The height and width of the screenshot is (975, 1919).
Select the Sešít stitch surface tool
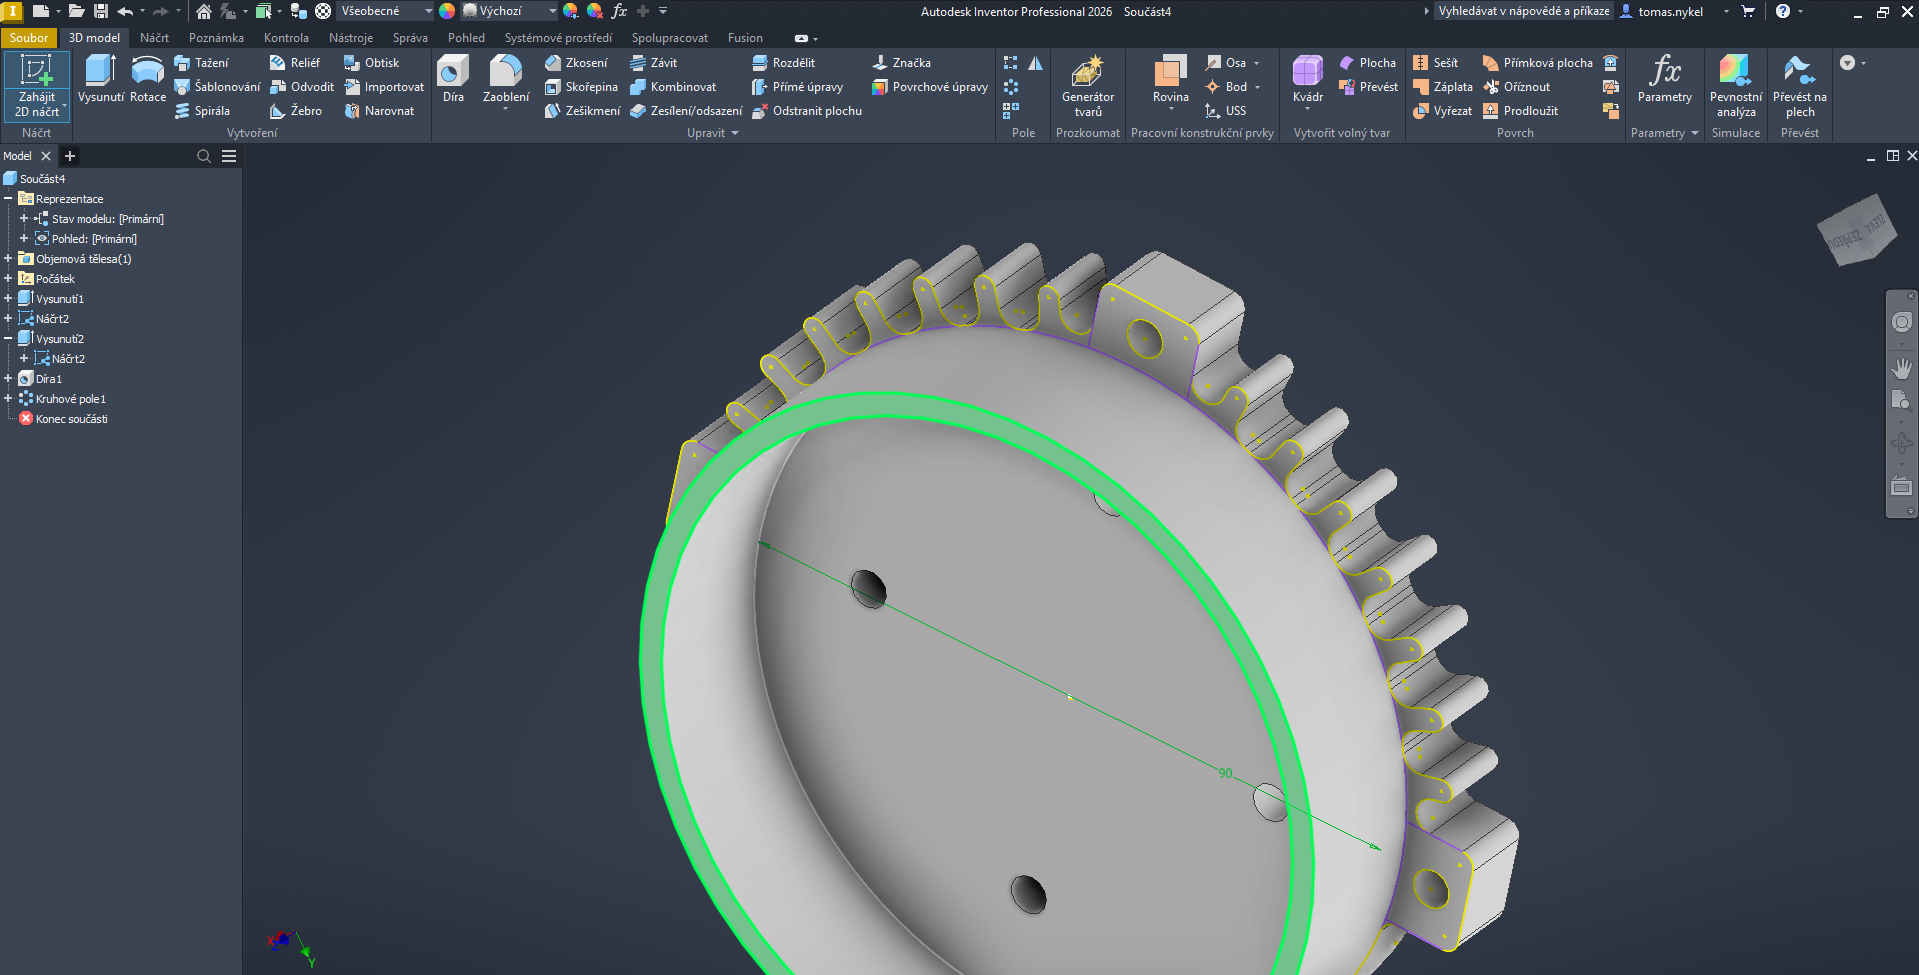pos(1435,63)
